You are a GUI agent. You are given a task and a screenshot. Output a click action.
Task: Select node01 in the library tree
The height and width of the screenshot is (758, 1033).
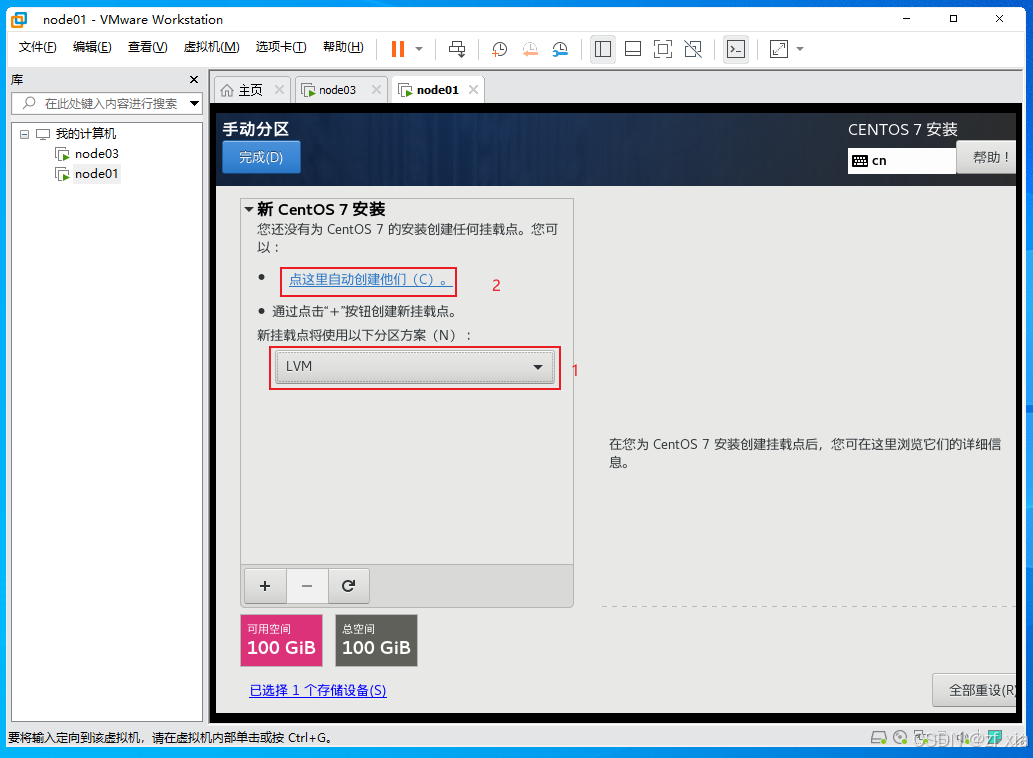(x=96, y=174)
